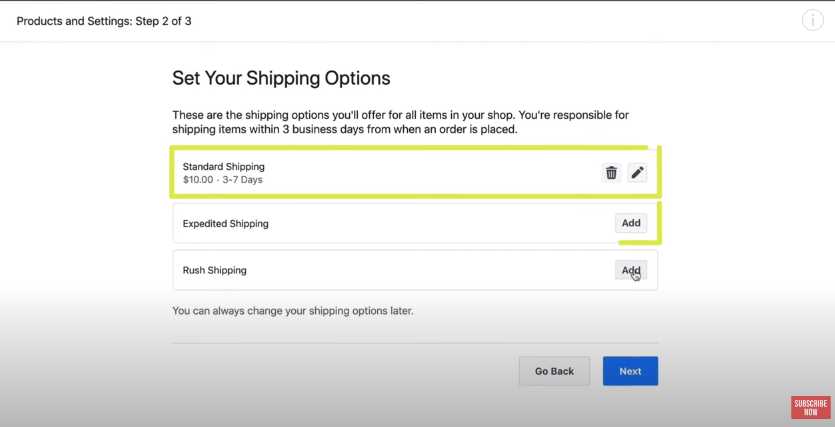Click empty area inside Standard Shipping card

coord(426,173)
